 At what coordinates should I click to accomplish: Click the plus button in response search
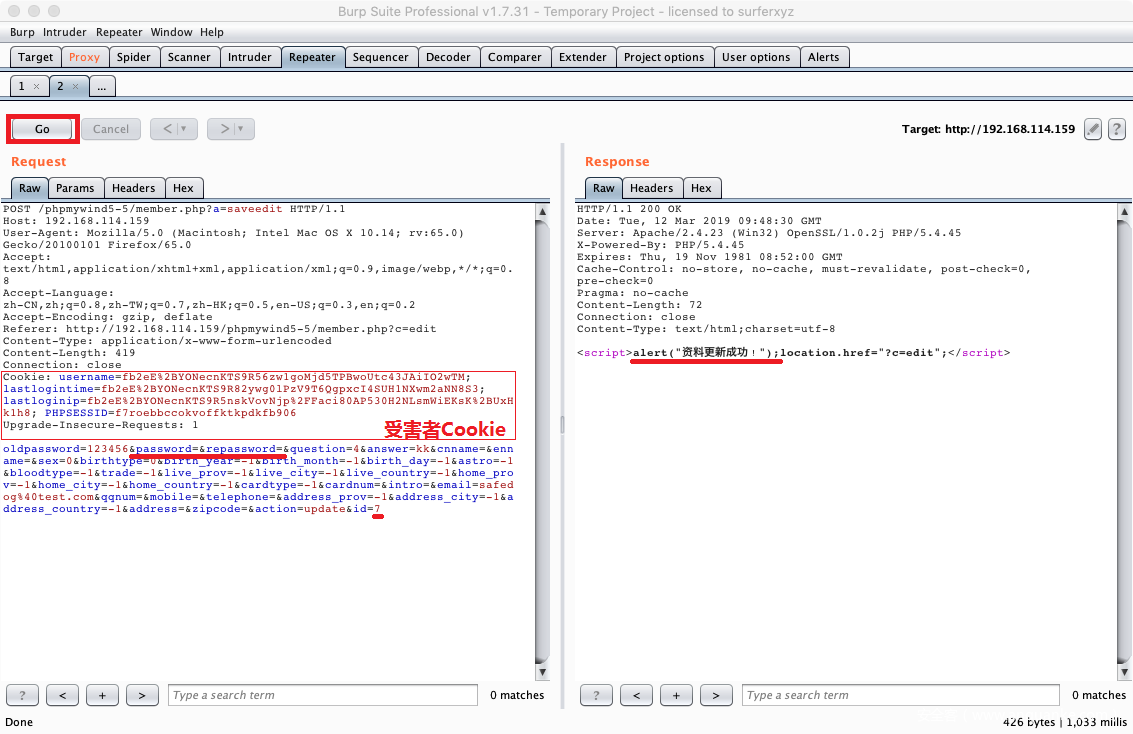click(676, 695)
